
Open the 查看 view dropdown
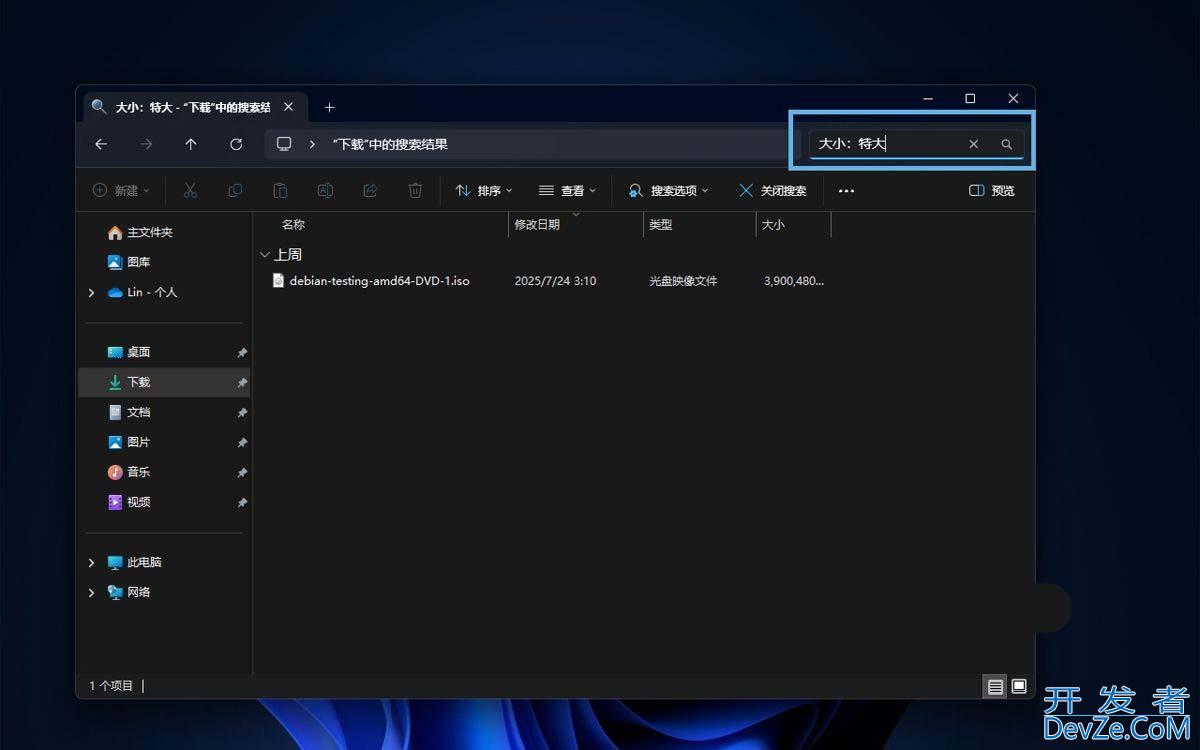click(x=567, y=190)
